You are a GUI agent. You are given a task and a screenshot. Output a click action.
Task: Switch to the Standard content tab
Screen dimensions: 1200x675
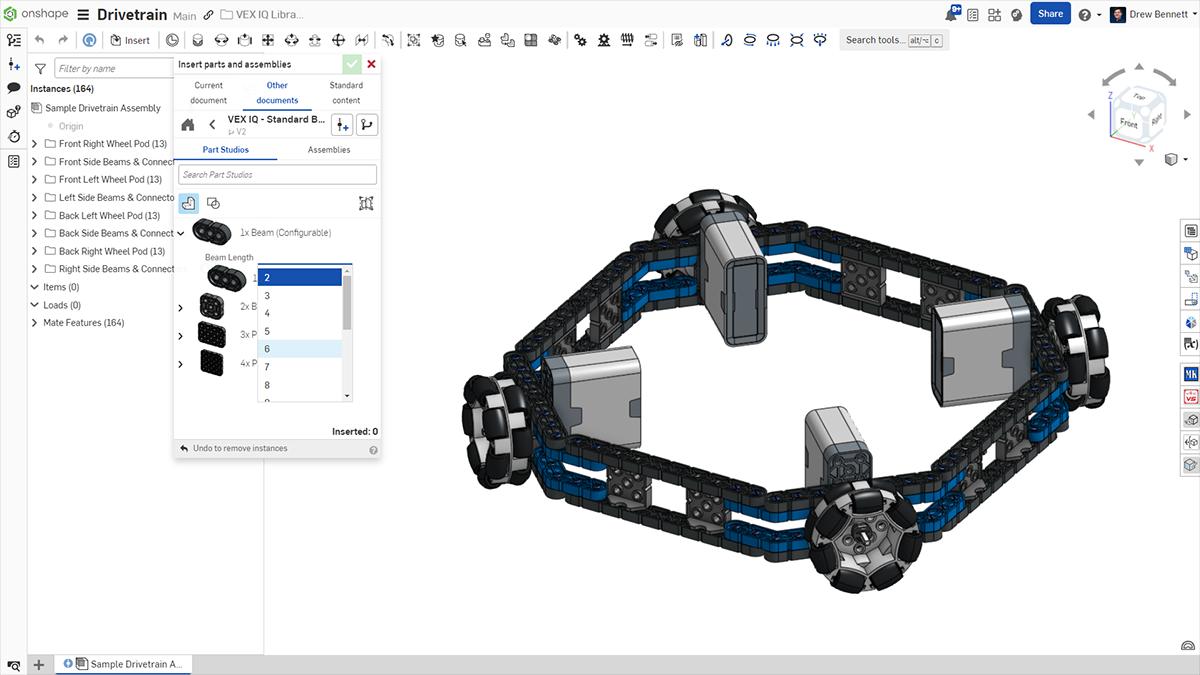[346, 92]
